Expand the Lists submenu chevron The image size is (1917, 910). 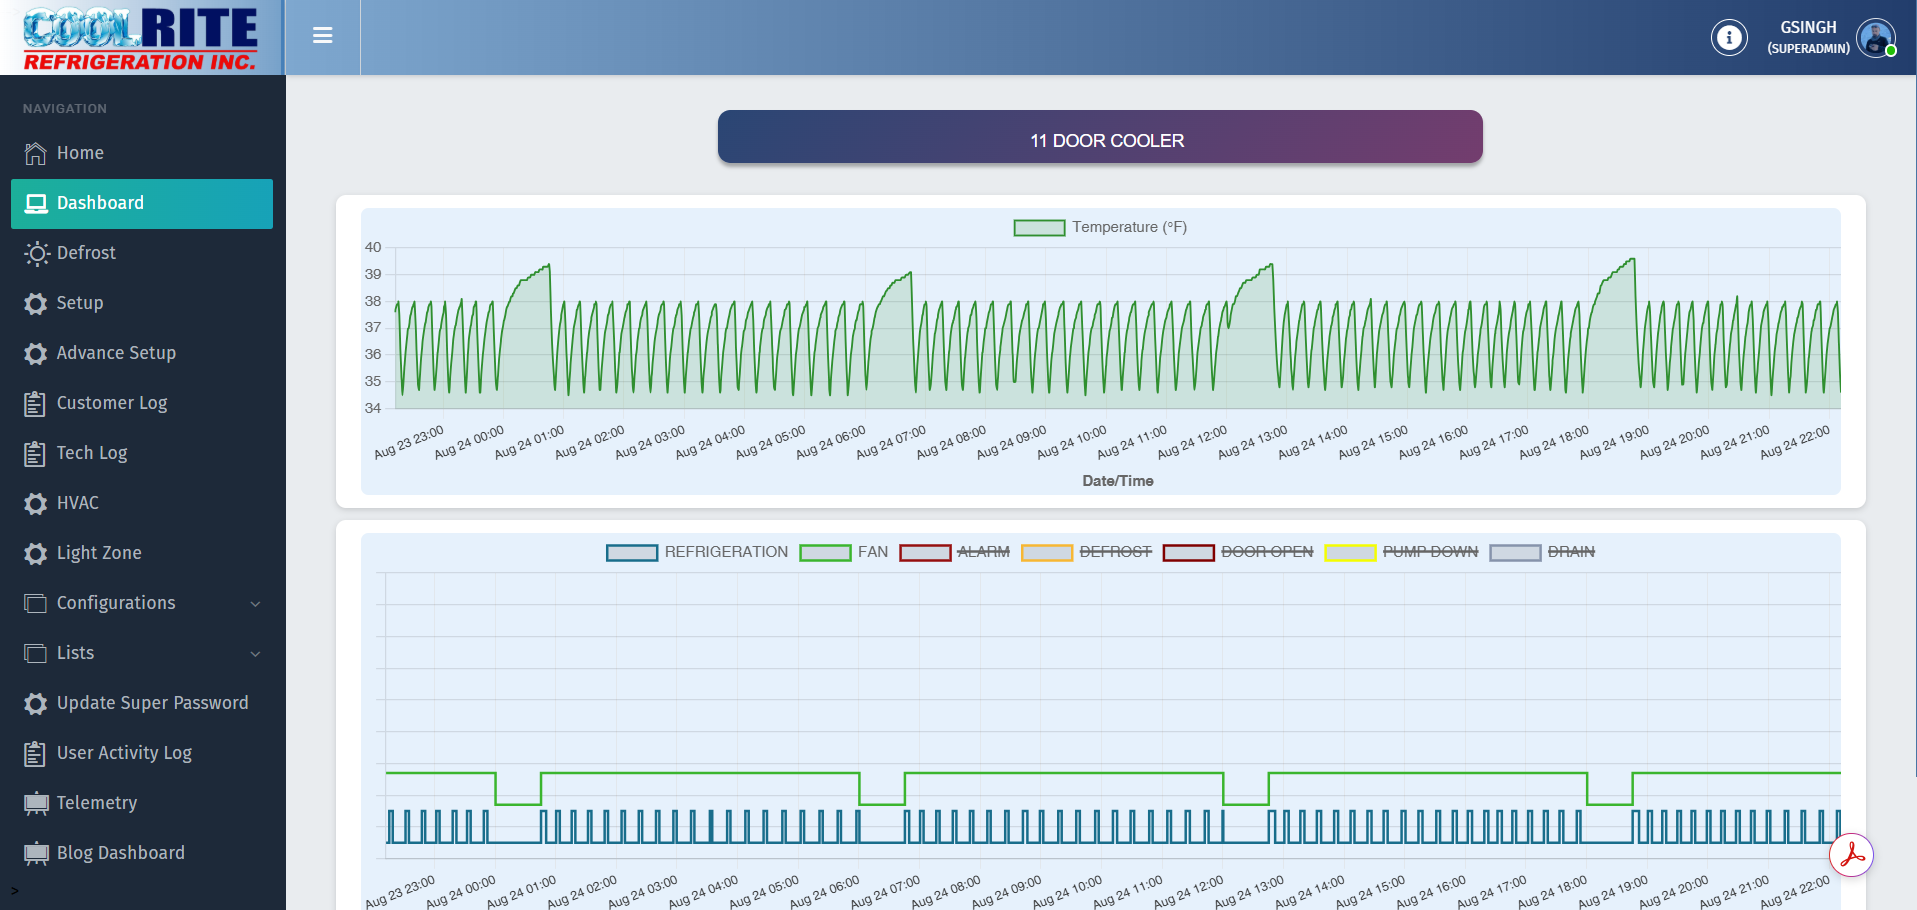coord(255,653)
